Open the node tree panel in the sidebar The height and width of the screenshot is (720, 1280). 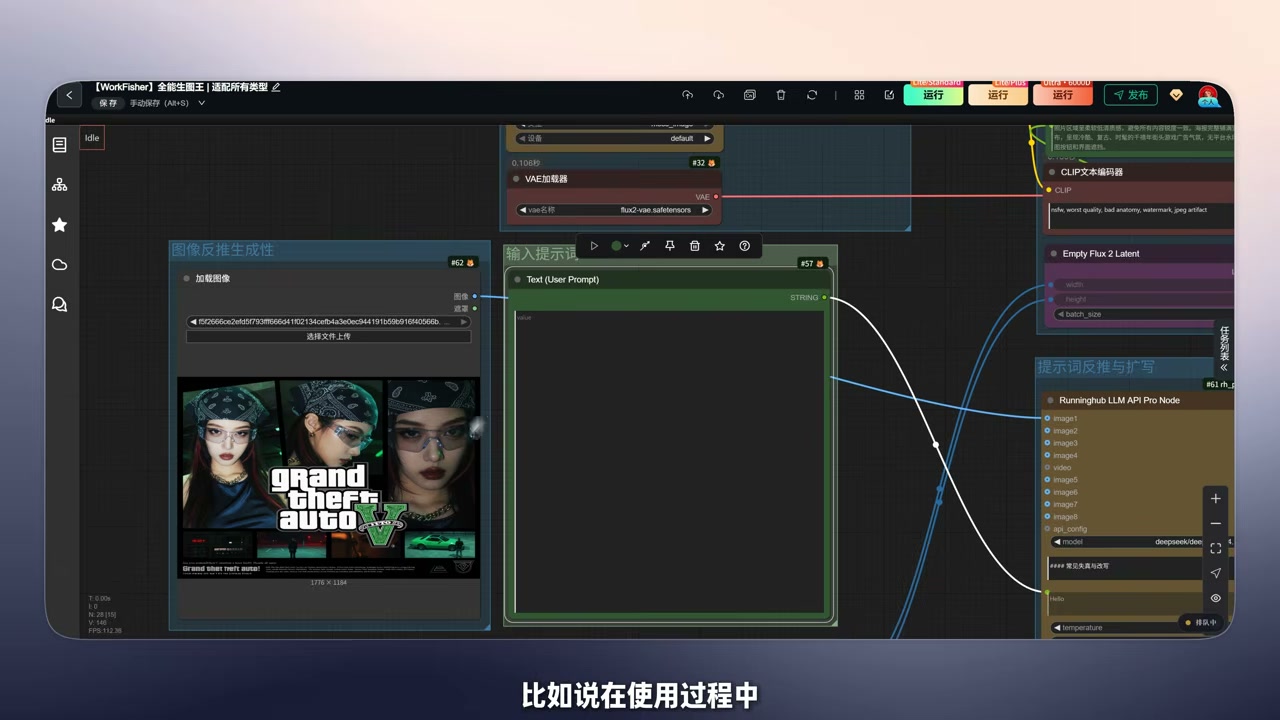59,185
